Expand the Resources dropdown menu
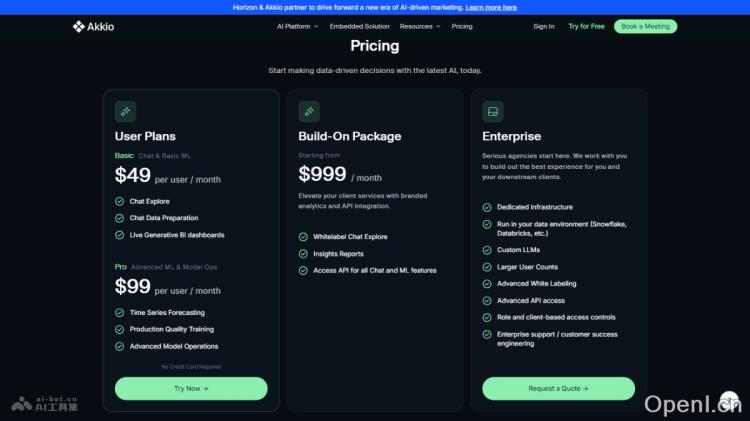 click(419, 27)
